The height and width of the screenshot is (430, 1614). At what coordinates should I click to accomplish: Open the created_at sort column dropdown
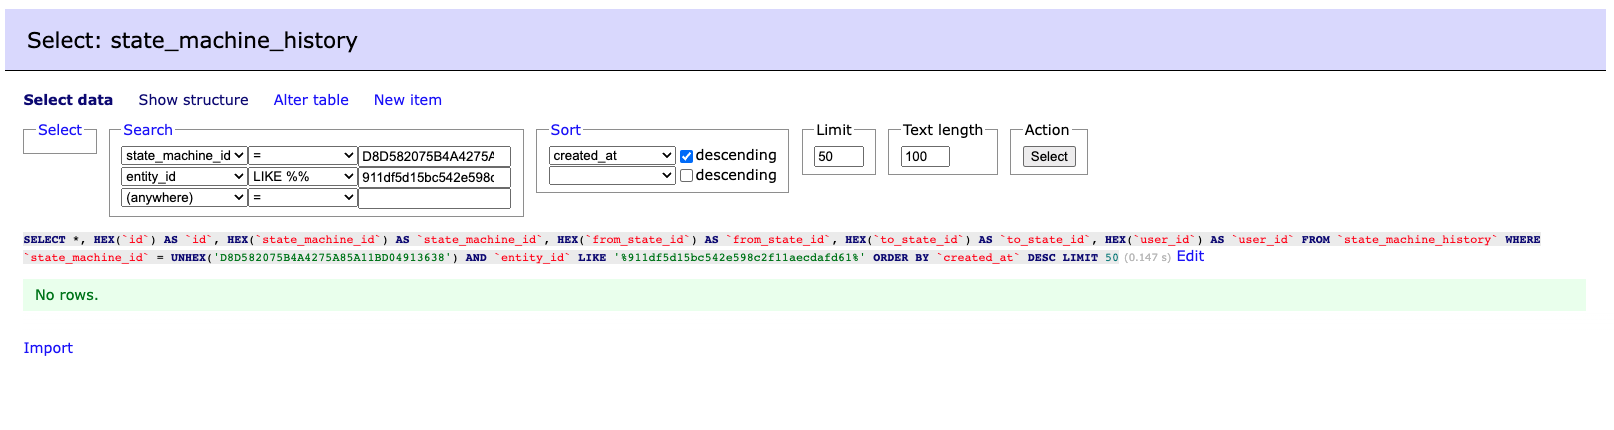pyautogui.click(x=612, y=156)
